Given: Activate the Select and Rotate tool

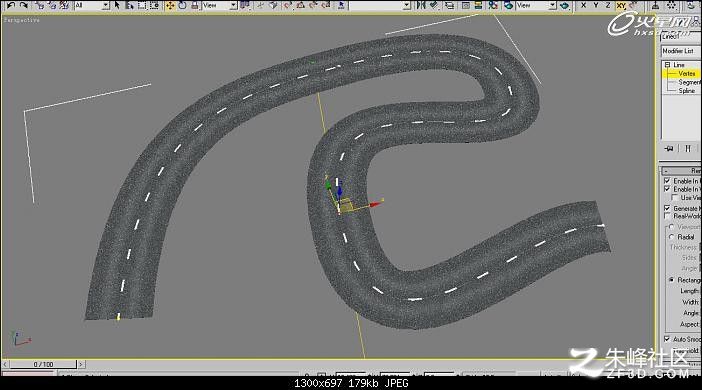Looking at the screenshot, I should pyautogui.click(x=183, y=5).
